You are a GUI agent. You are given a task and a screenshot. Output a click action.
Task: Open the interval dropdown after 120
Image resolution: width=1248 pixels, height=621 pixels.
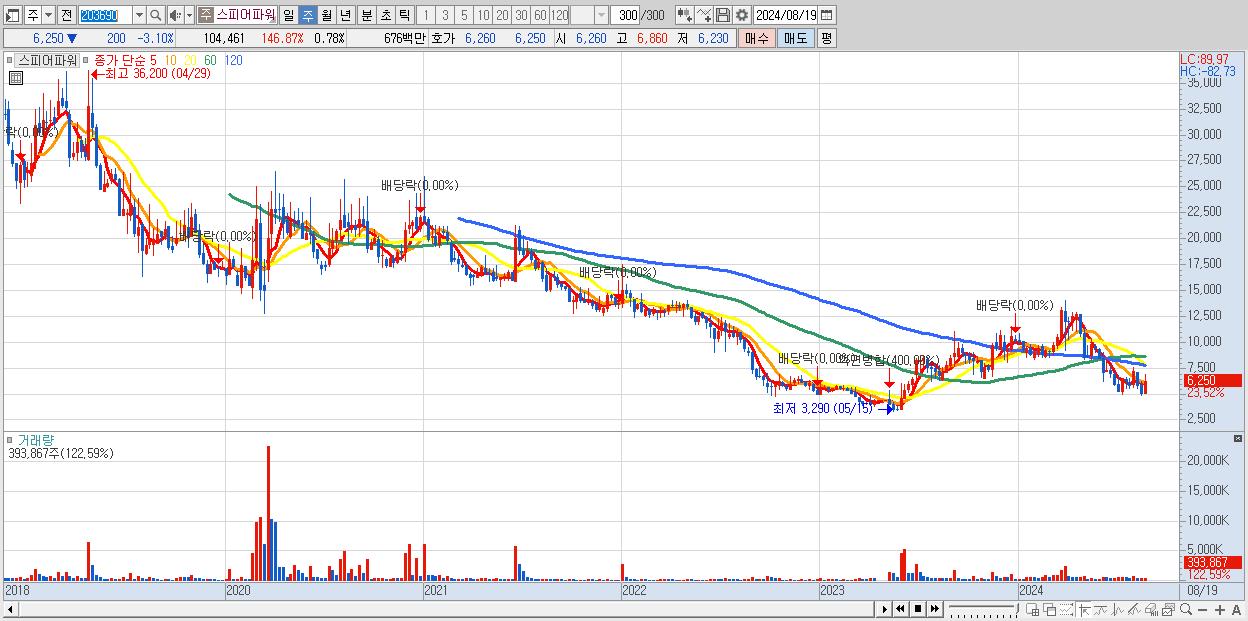(601, 15)
